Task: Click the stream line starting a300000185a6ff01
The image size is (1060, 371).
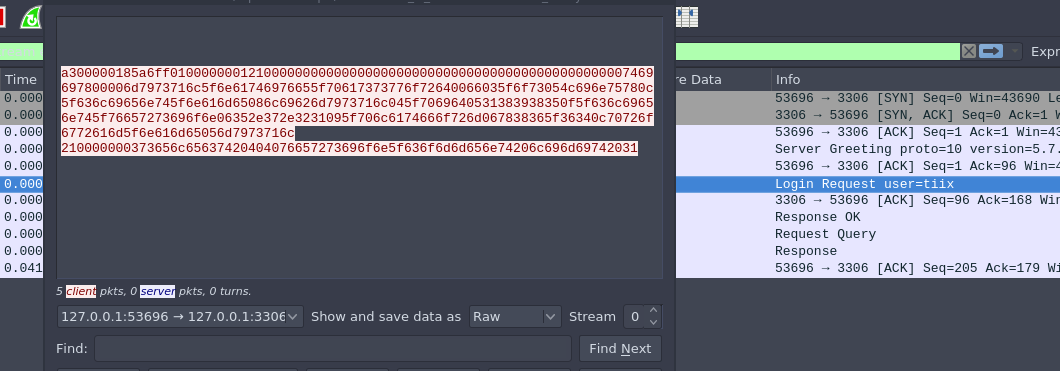Action: pyautogui.click(x=358, y=74)
